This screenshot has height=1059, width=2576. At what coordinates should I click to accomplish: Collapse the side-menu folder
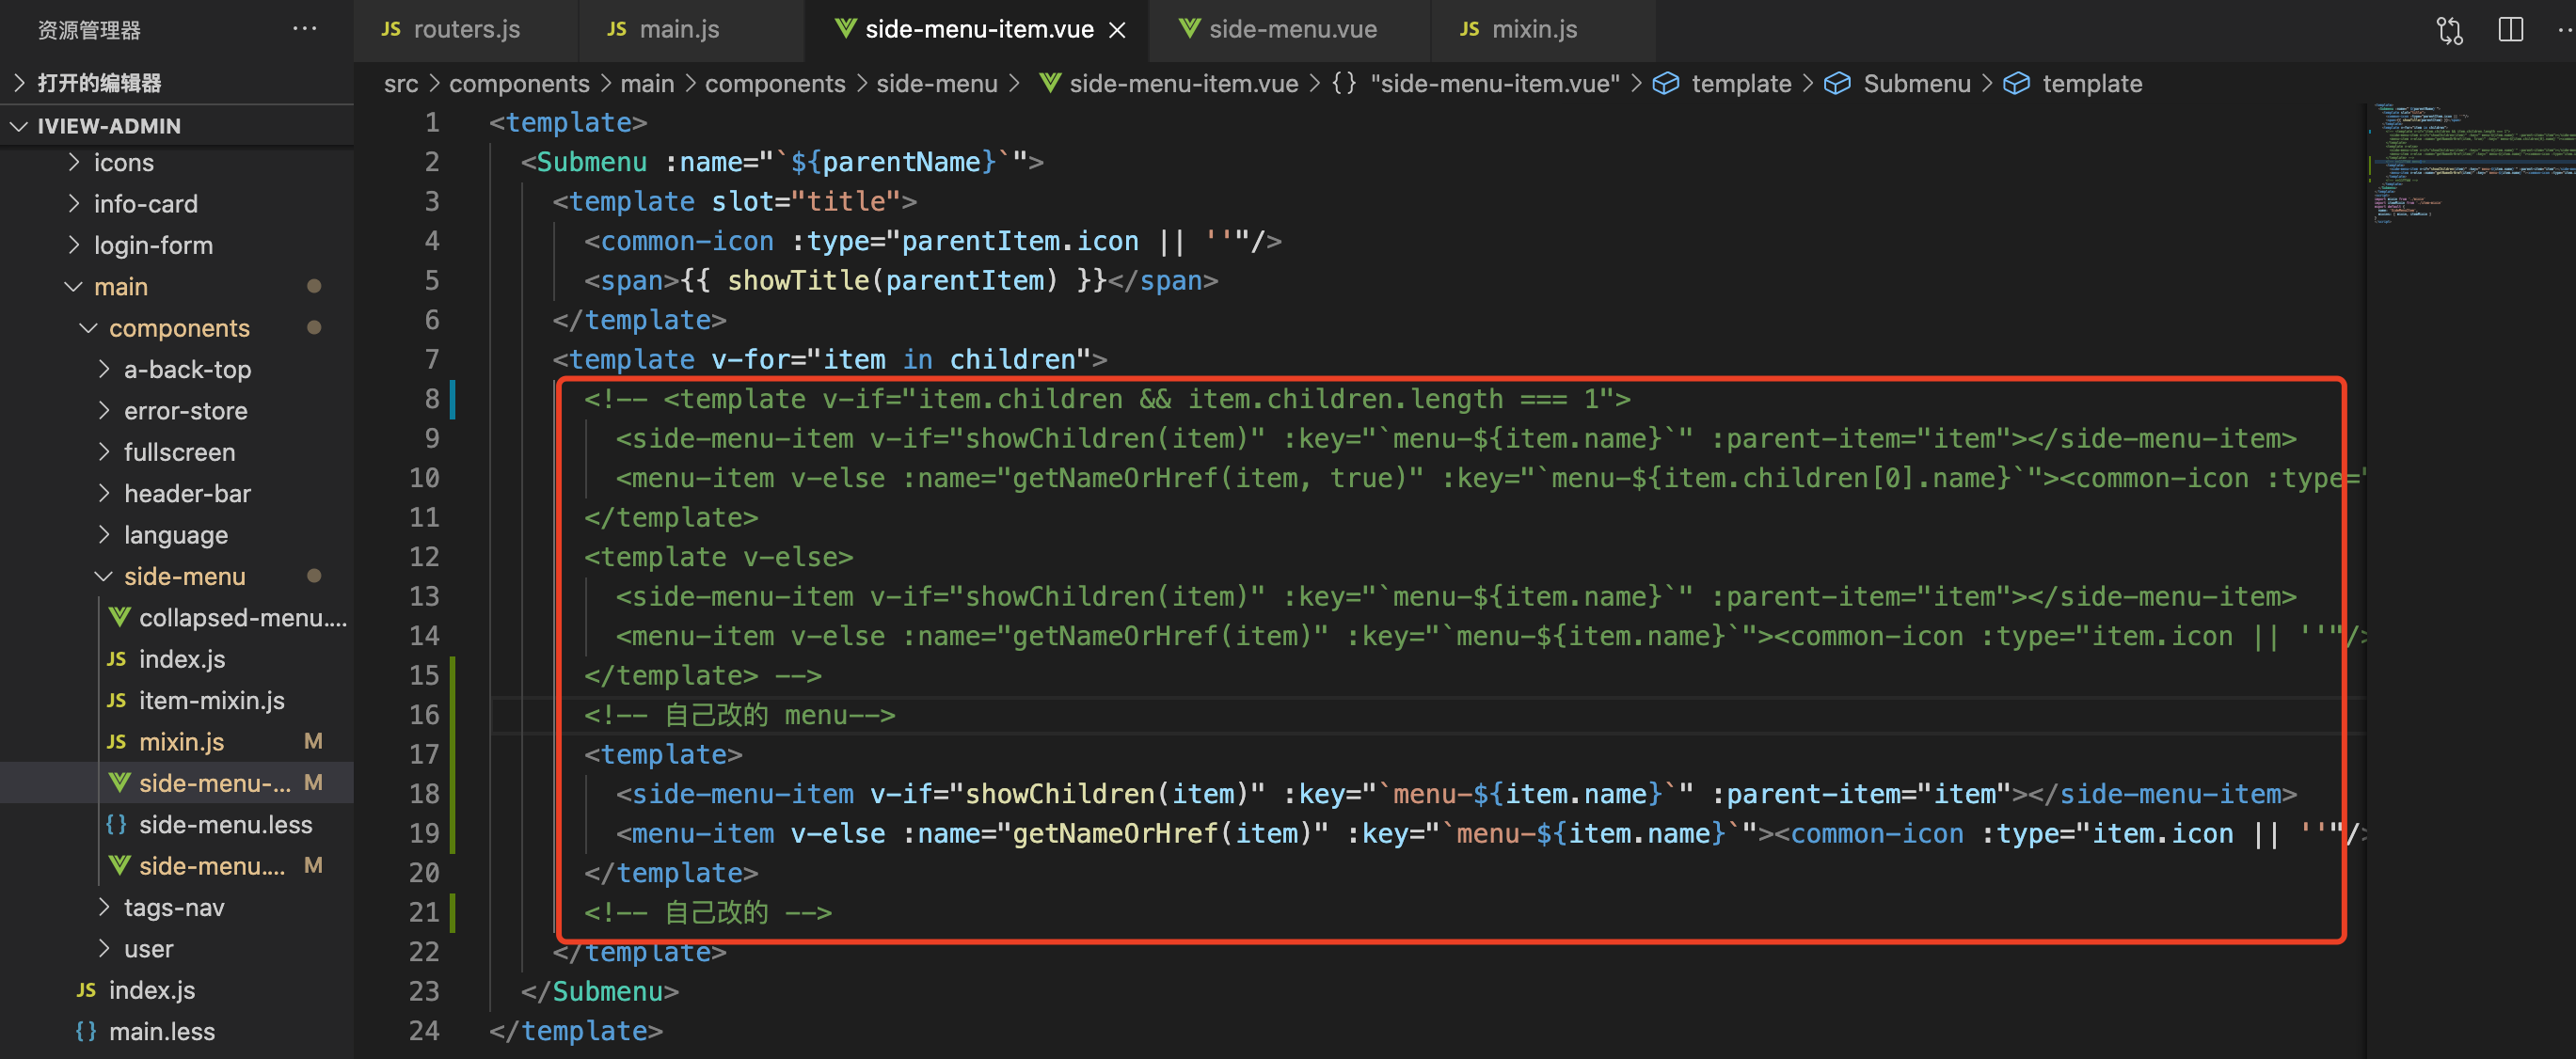click(104, 576)
